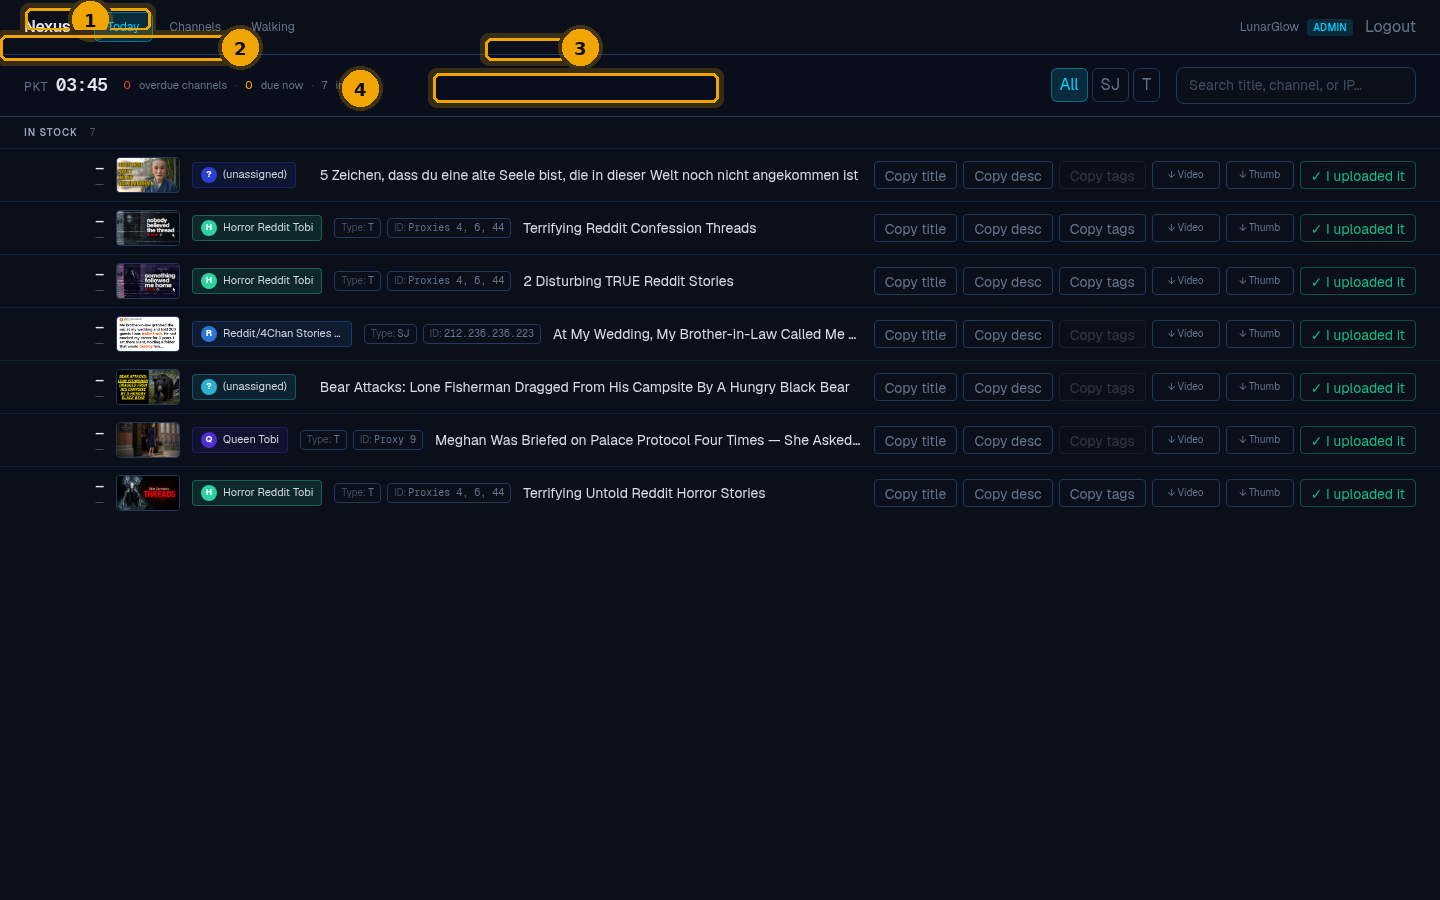Switch to the Walking tab
Viewport: 1440px width, 900px height.
[x=273, y=27]
